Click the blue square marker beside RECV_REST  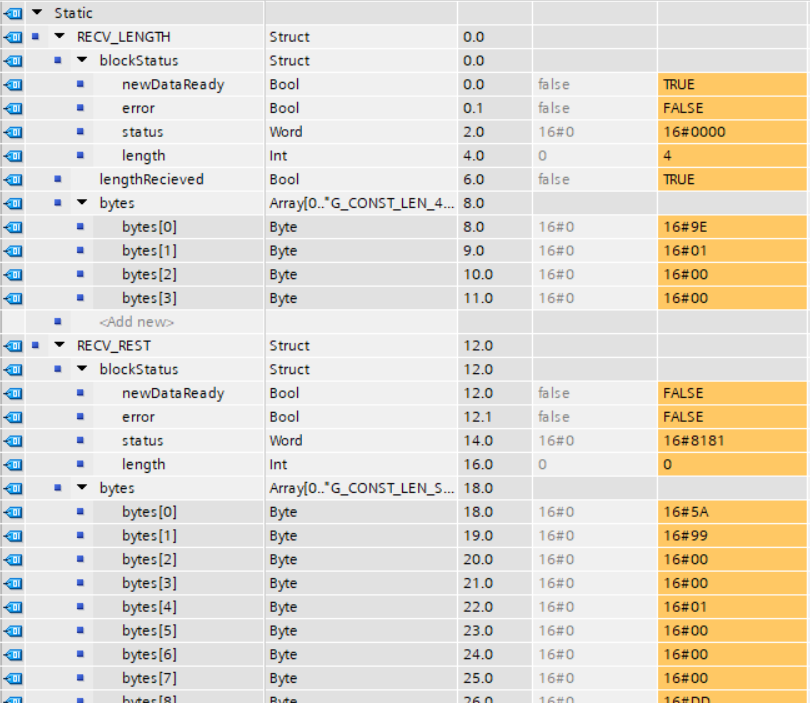pyautogui.click(x=35, y=345)
